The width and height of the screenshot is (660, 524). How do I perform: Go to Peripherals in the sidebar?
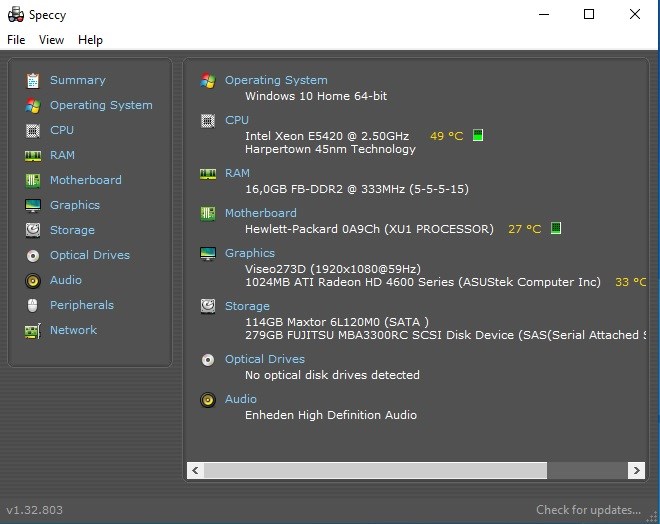[x=82, y=305]
